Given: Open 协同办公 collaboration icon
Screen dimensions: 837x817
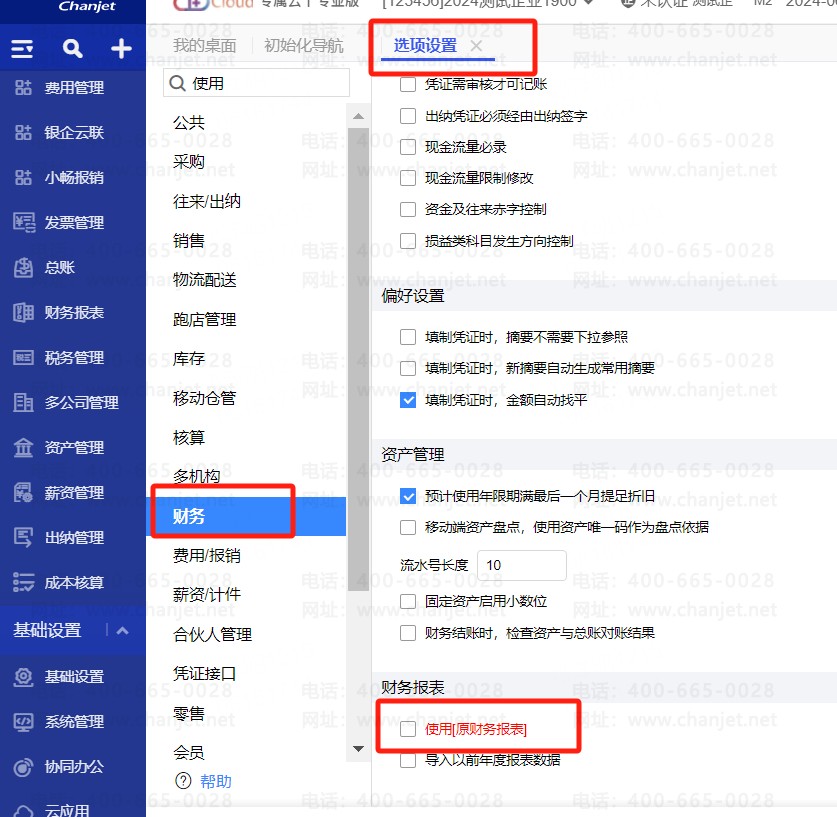Looking at the screenshot, I should pyautogui.click(x=23, y=767).
